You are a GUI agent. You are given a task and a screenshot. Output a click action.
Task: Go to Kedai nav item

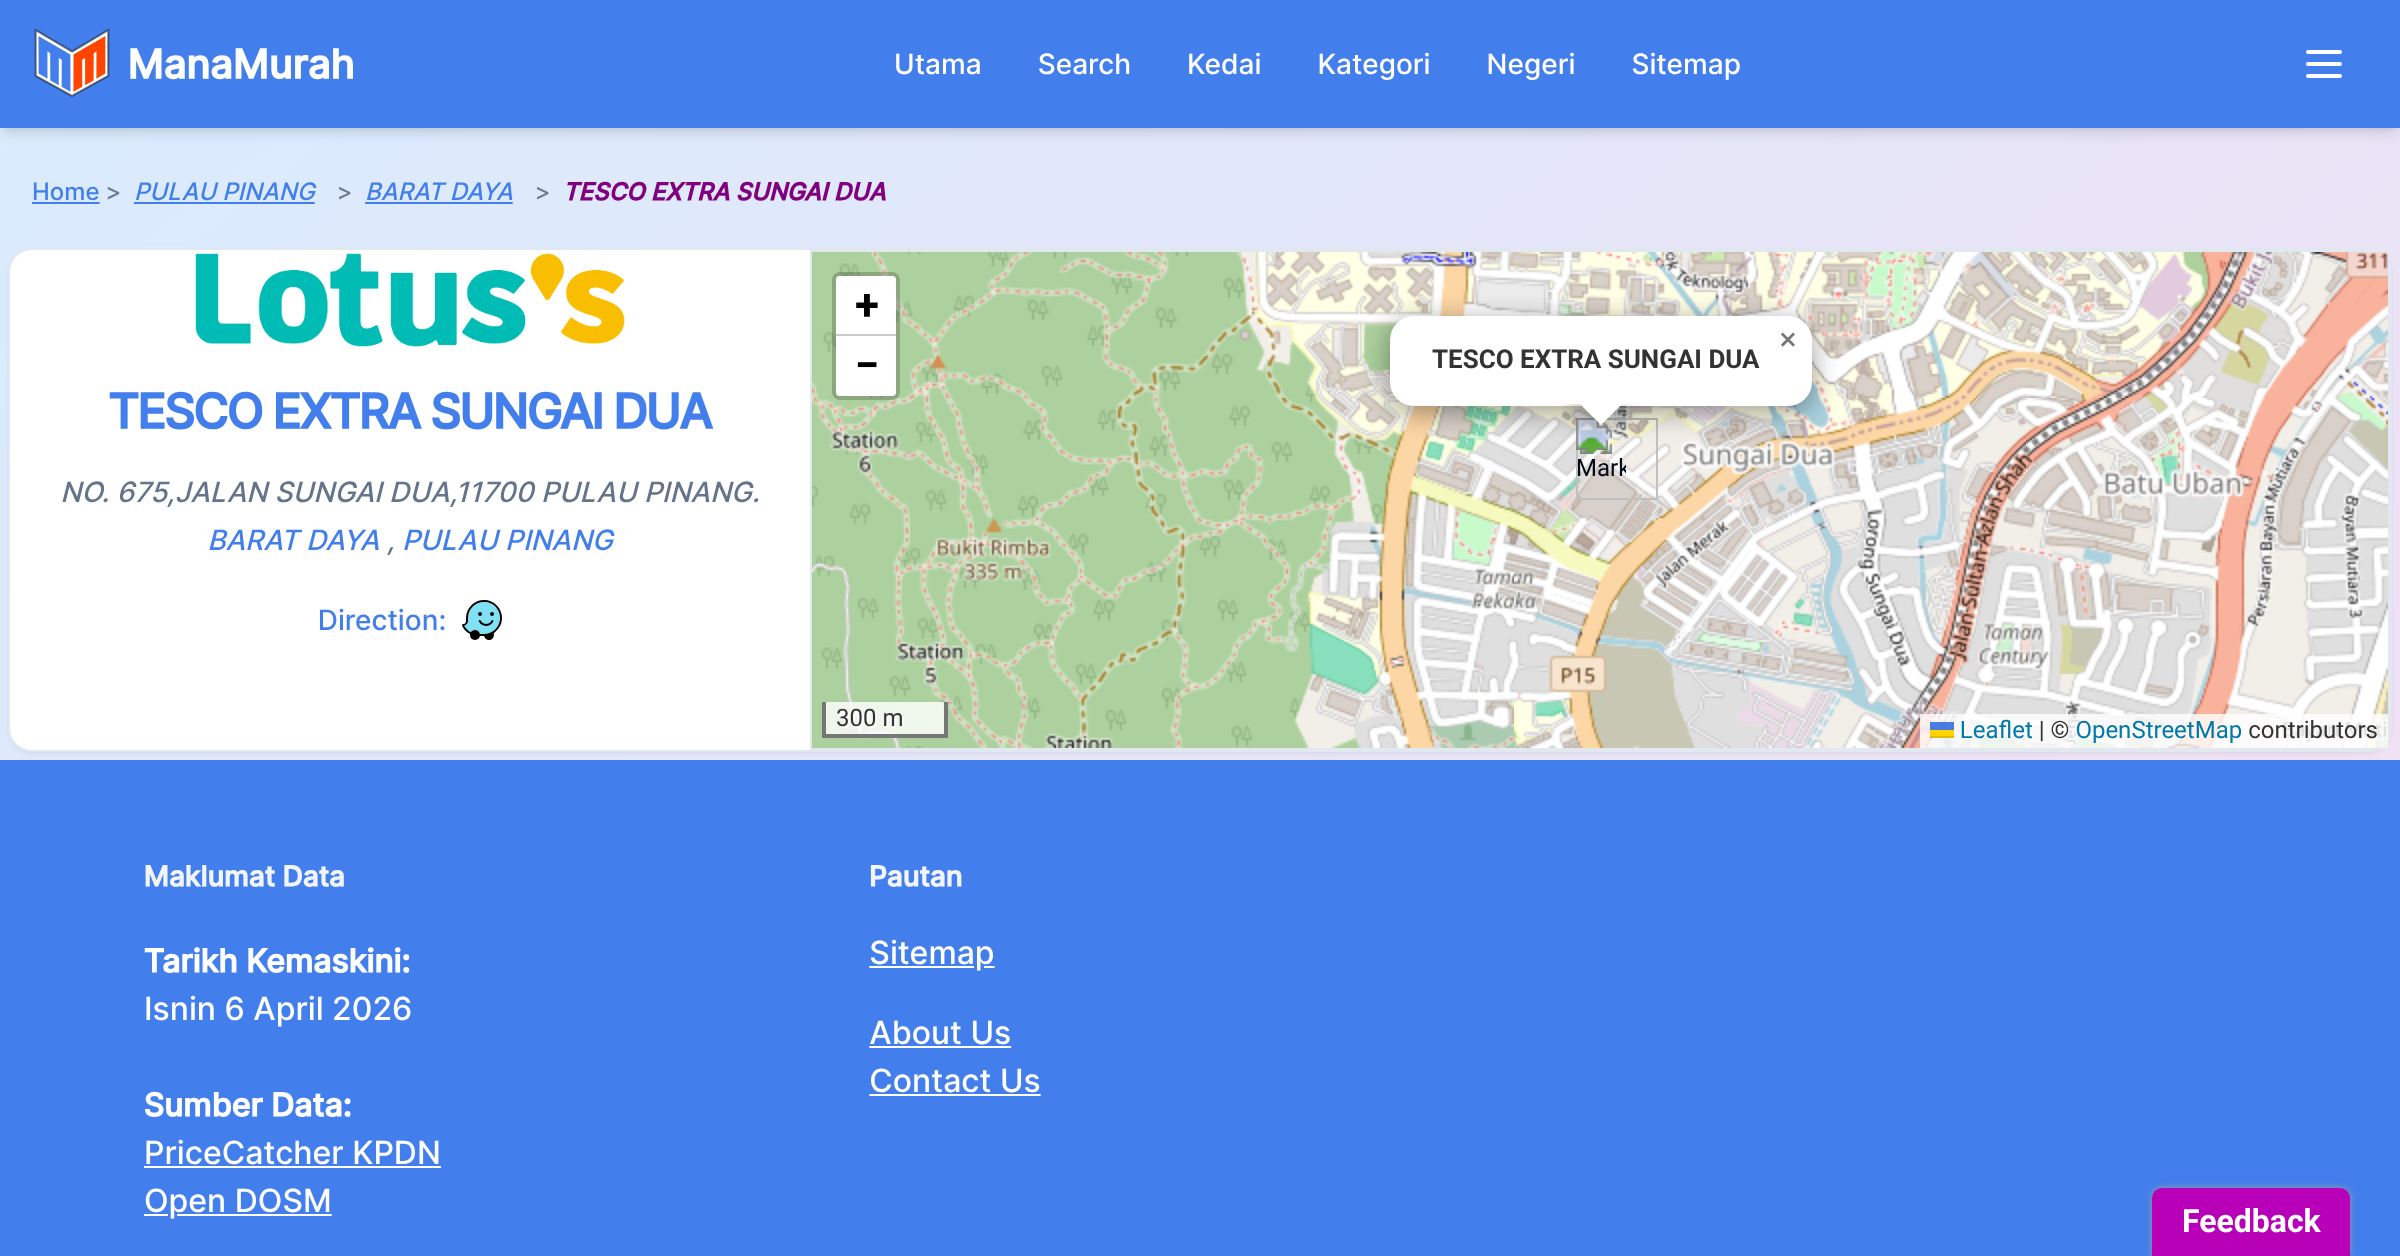(1223, 64)
